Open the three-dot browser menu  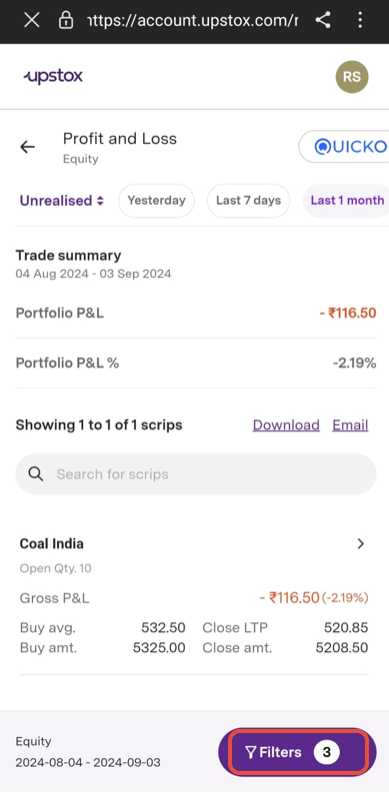click(360, 20)
